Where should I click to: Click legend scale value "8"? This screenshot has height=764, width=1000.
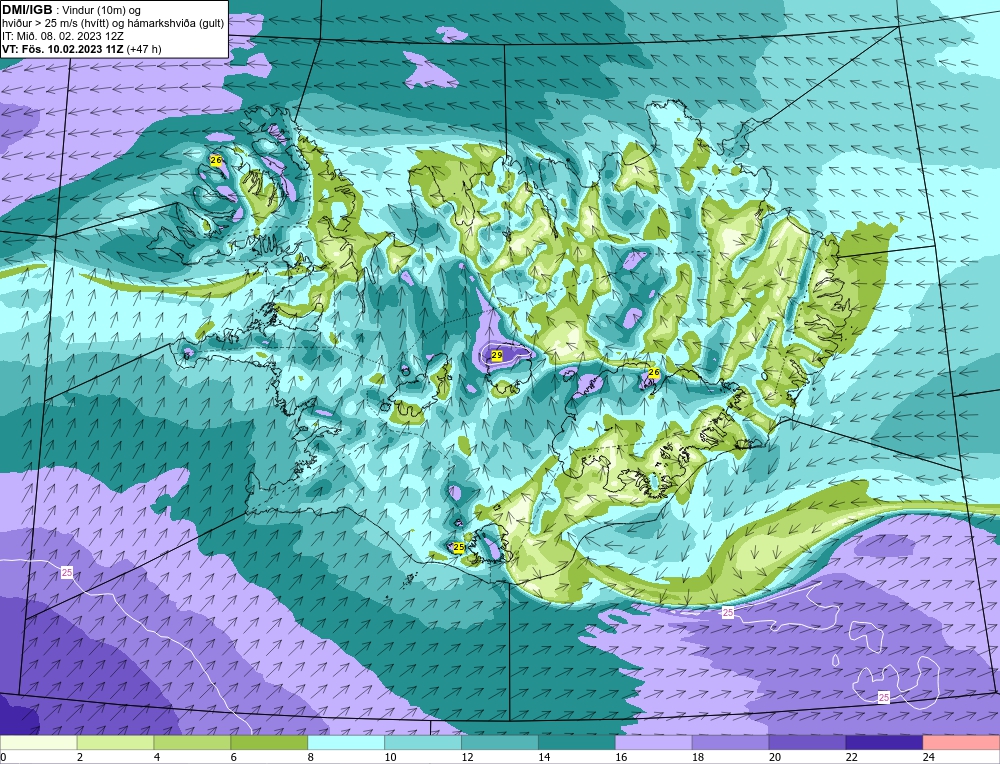point(311,757)
